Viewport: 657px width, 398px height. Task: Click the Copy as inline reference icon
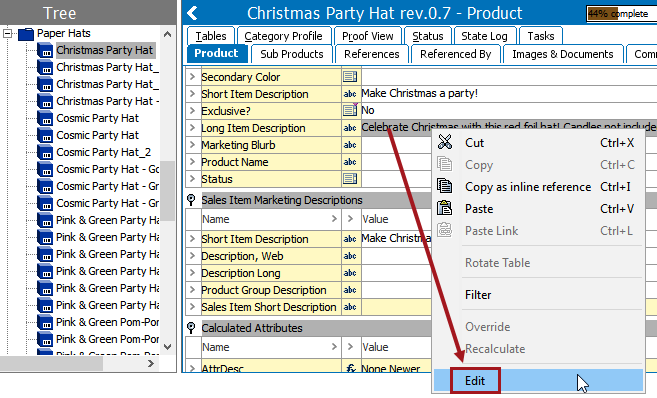[x=445, y=186]
